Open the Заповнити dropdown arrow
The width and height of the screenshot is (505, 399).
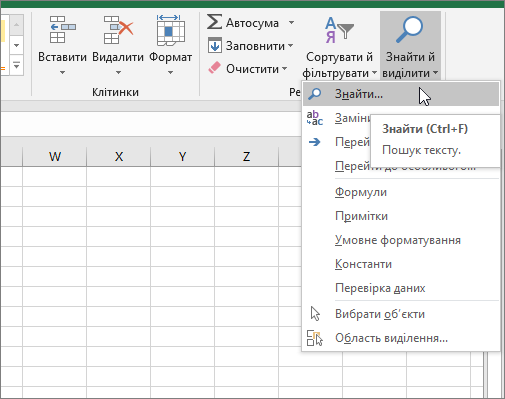click(x=290, y=45)
